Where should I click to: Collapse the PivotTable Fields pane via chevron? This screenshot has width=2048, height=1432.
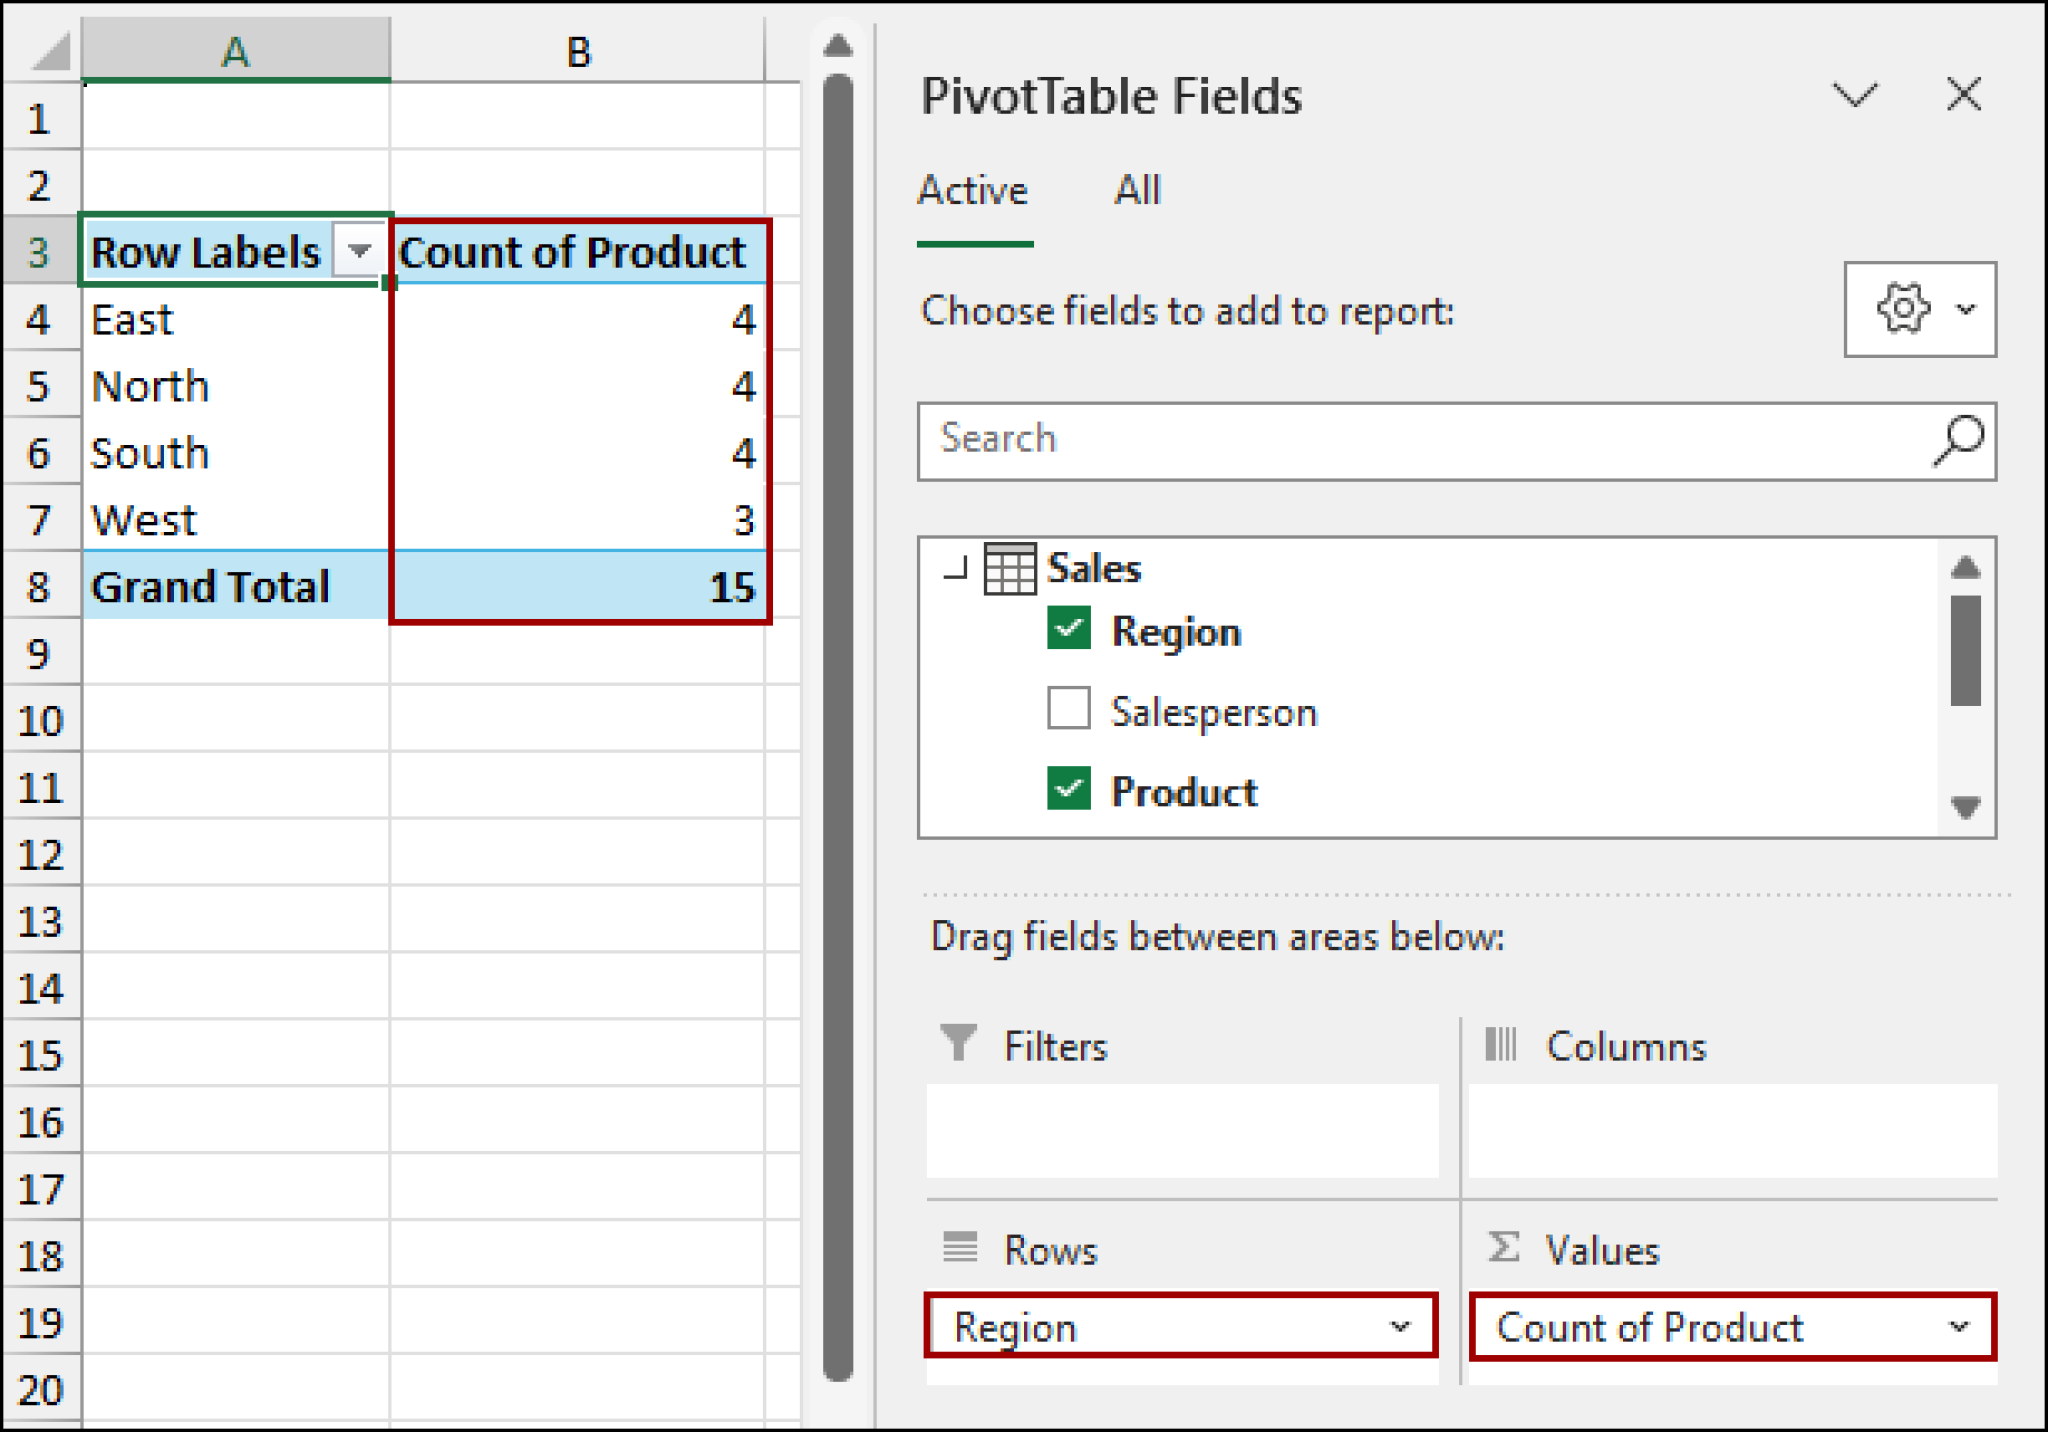click(x=1856, y=95)
